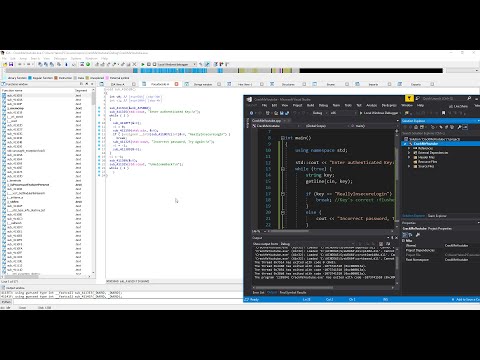Collapse the Misc section in Properties
The image size is (480, 360).
tap(404, 240)
